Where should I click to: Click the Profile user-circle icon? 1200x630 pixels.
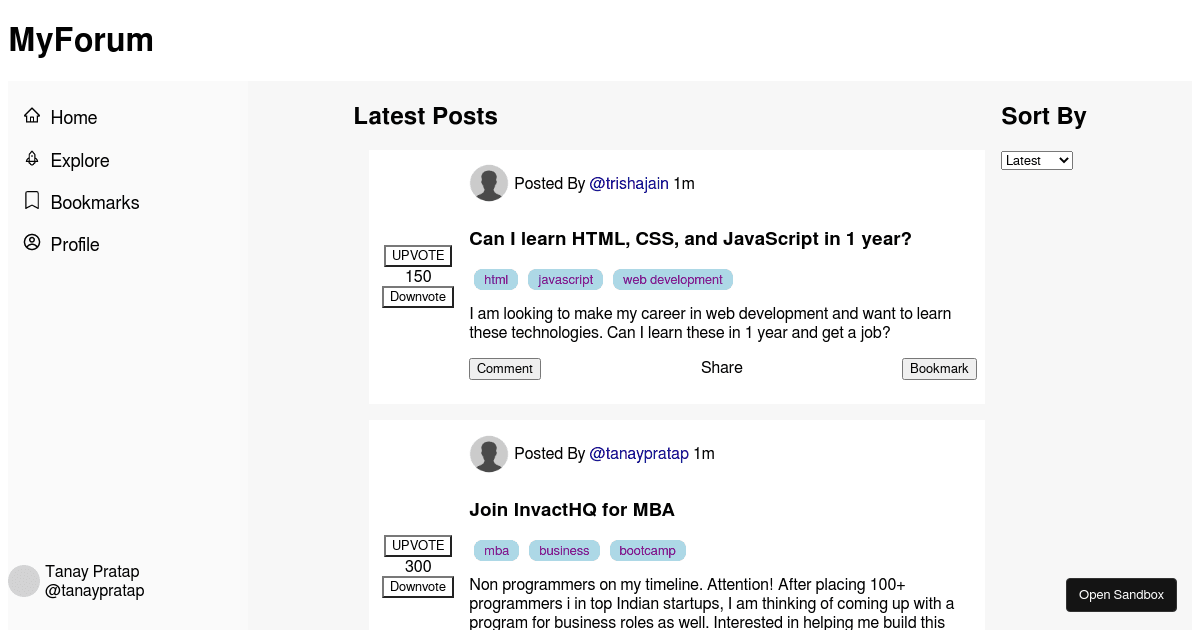(x=32, y=242)
